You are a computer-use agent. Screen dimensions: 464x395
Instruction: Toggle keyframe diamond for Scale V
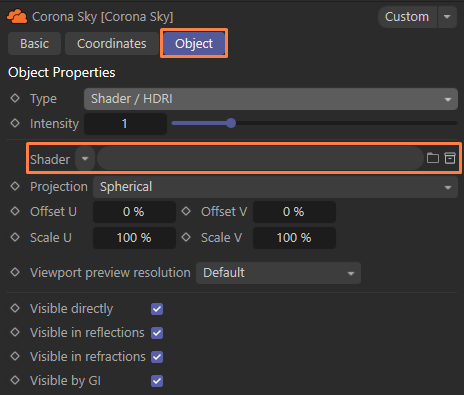[x=186, y=237]
